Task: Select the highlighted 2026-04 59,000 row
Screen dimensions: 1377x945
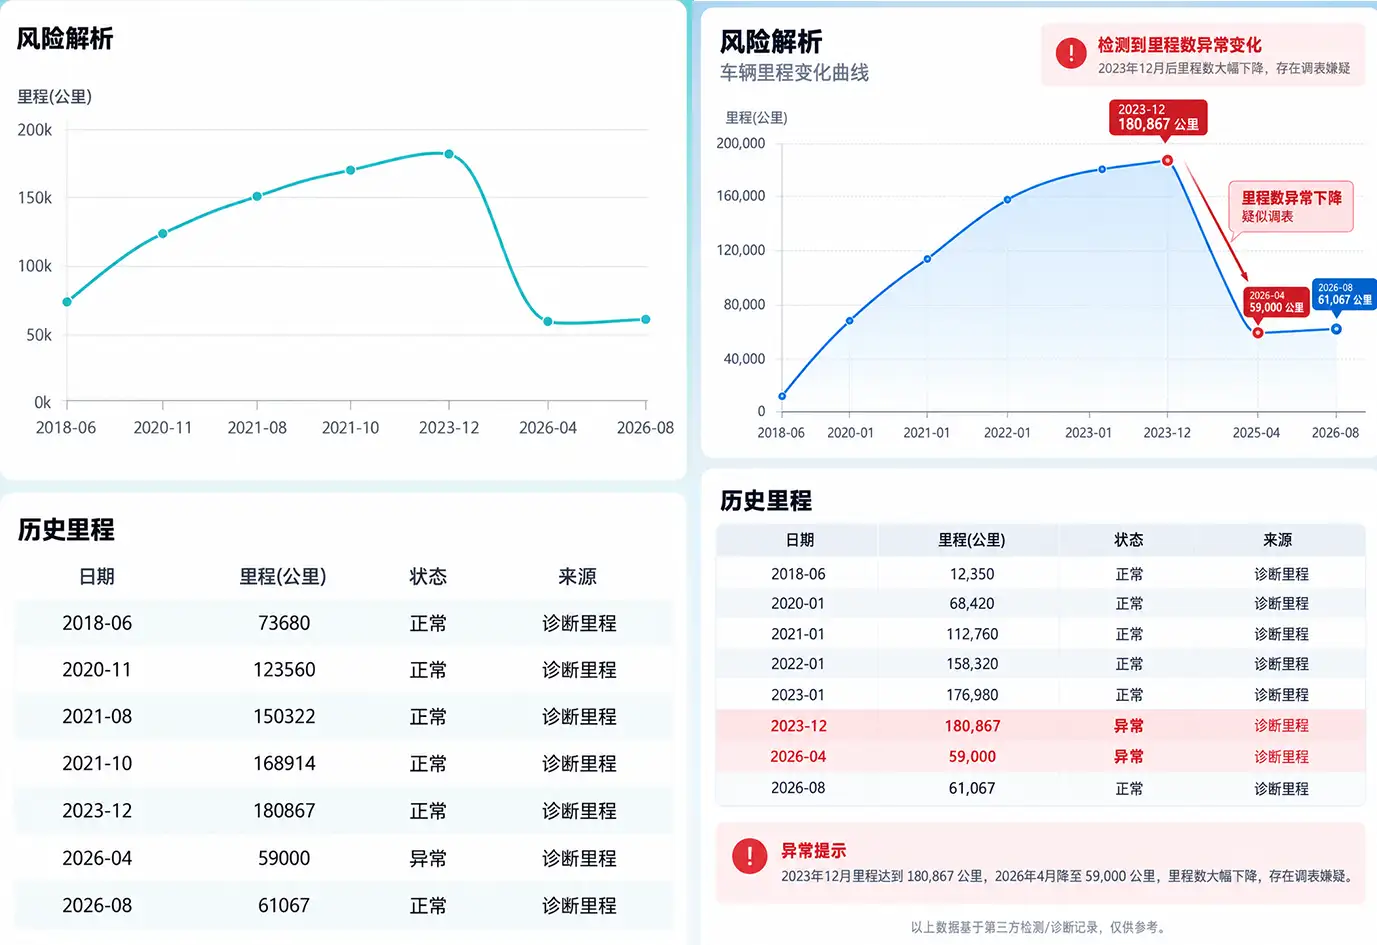Action: coord(1040,757)
